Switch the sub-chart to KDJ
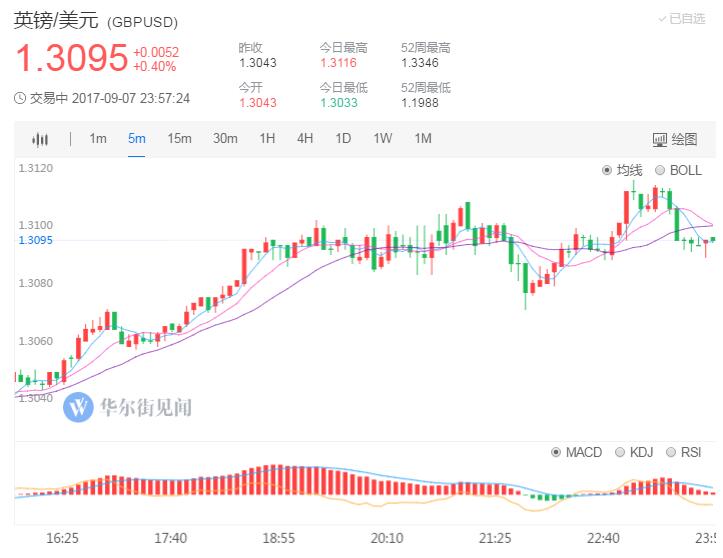723x558 pixels. tap(620, 452)
